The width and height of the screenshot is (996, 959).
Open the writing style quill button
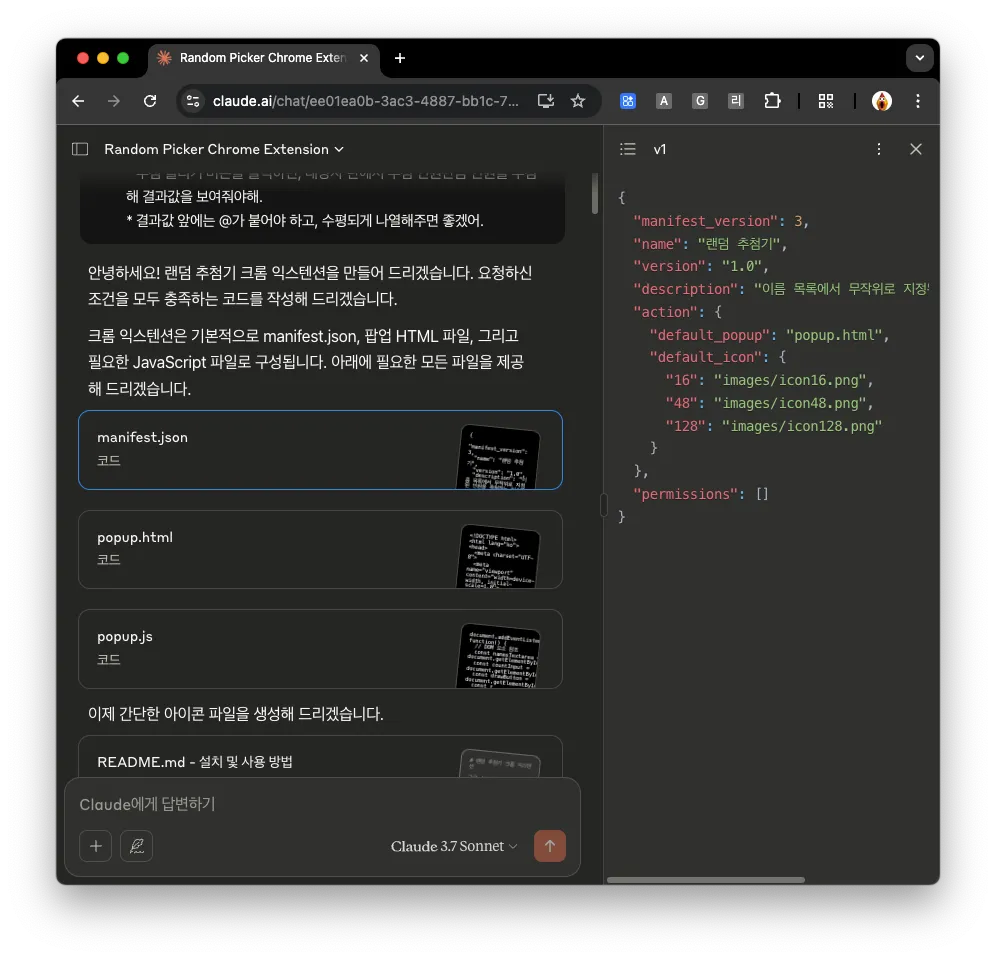tap(137, 846)
